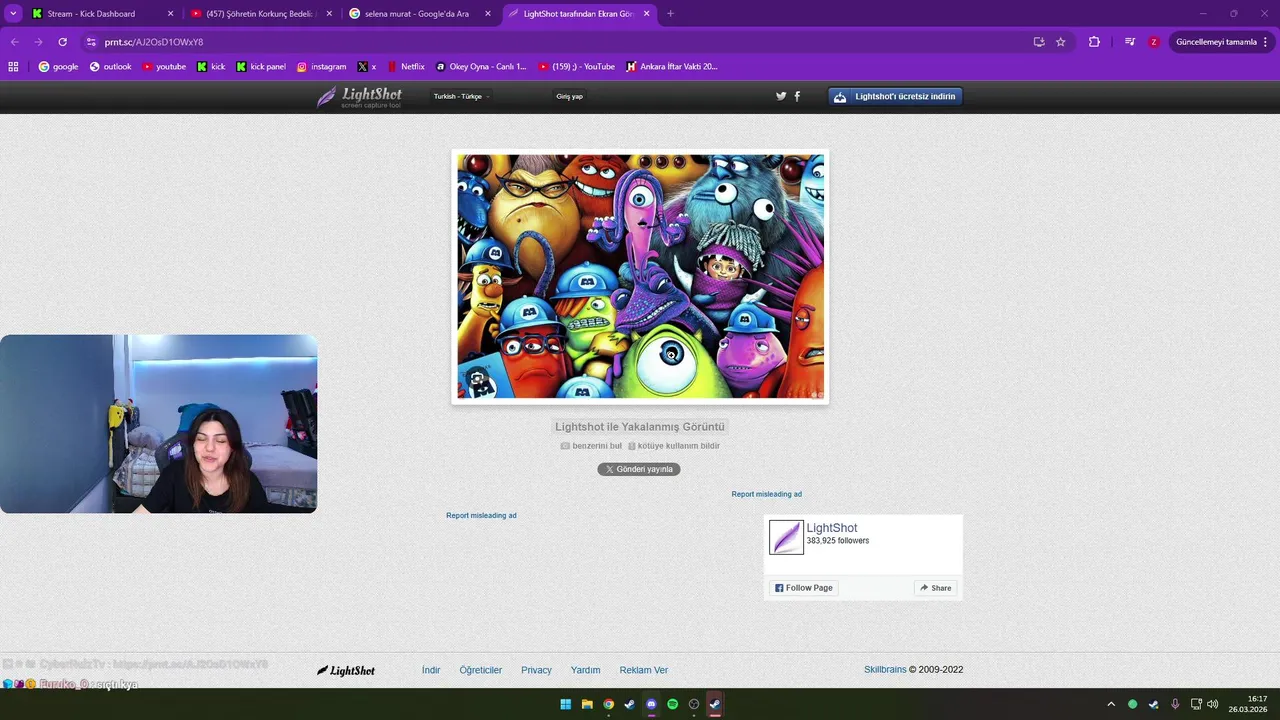This screenshot has width=1280, height=720.
Task: Open Reklam Ver footer link
Action: 644,670
